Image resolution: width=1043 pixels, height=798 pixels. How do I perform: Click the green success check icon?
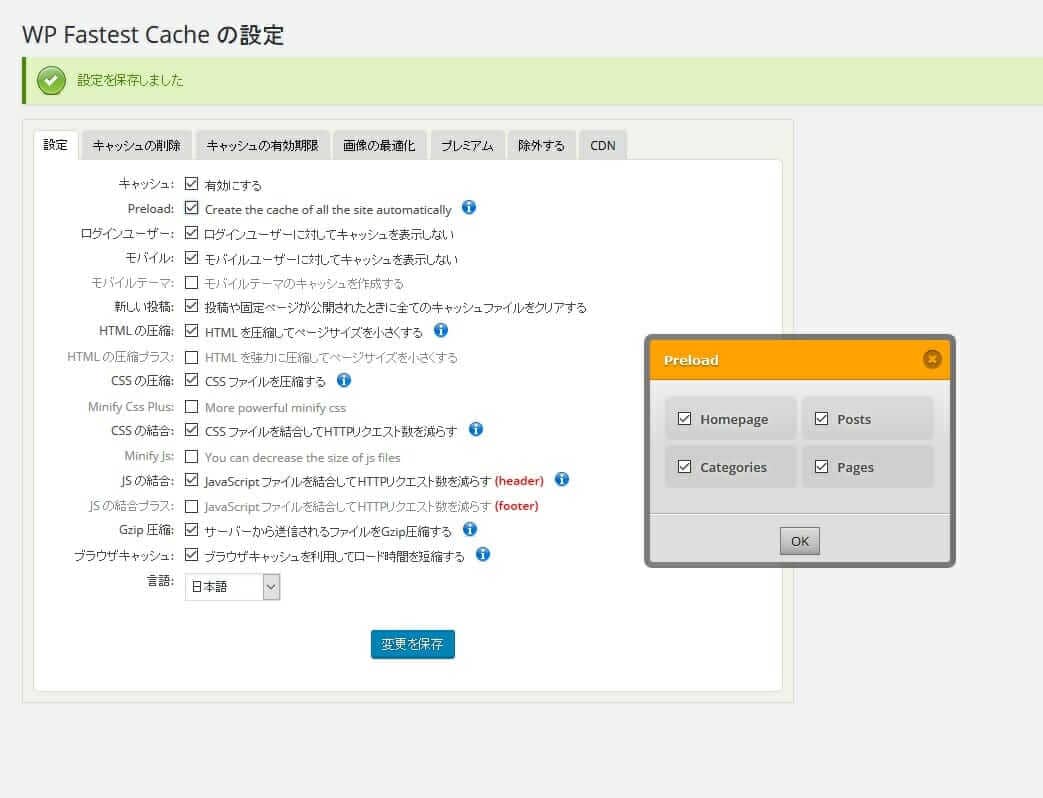51,80
